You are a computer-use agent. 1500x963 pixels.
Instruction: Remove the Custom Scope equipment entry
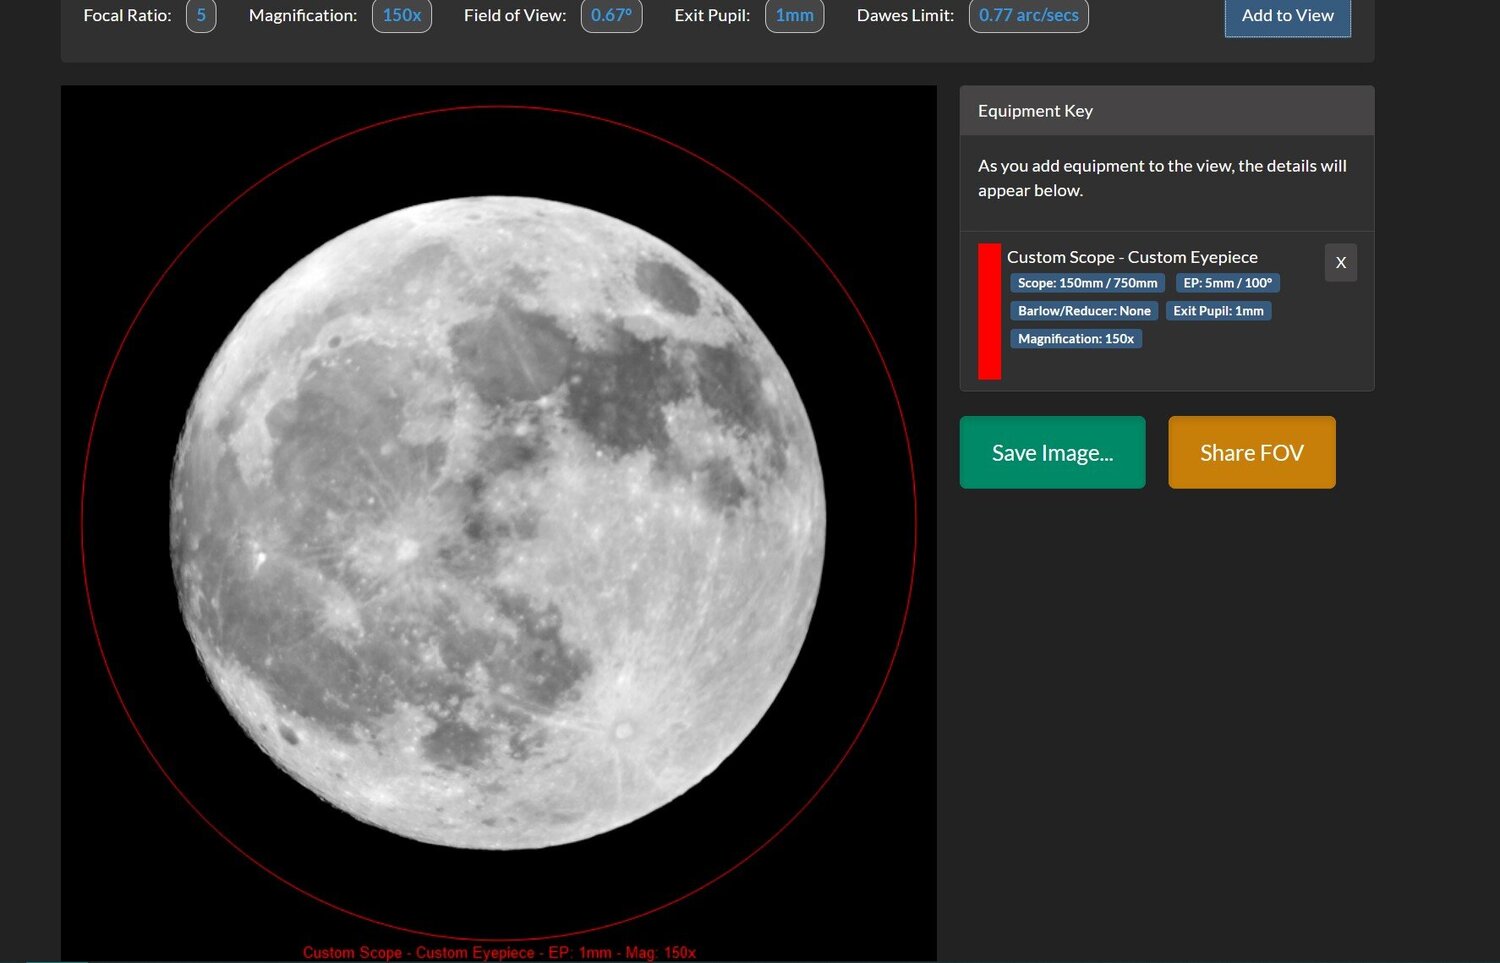coord(1340,262)
